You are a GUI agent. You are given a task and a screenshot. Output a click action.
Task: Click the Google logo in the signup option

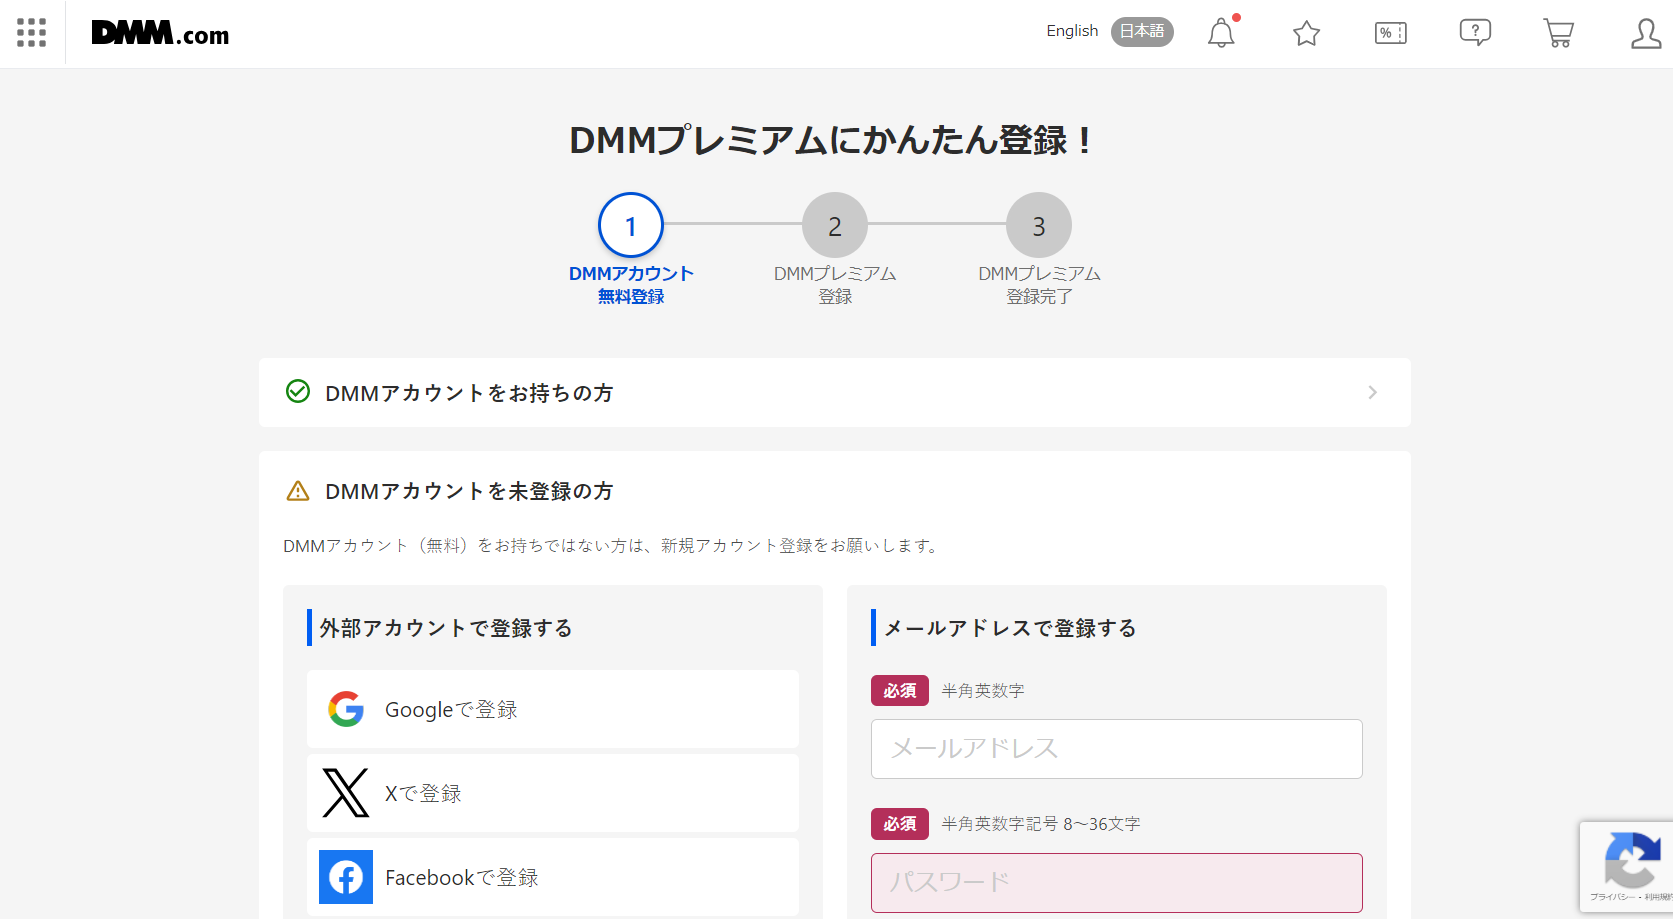tap(345, 709)
